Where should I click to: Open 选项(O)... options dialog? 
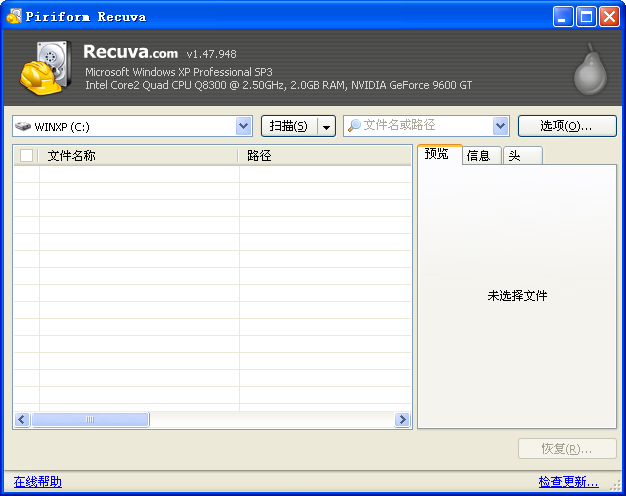(x=567, y=126)
